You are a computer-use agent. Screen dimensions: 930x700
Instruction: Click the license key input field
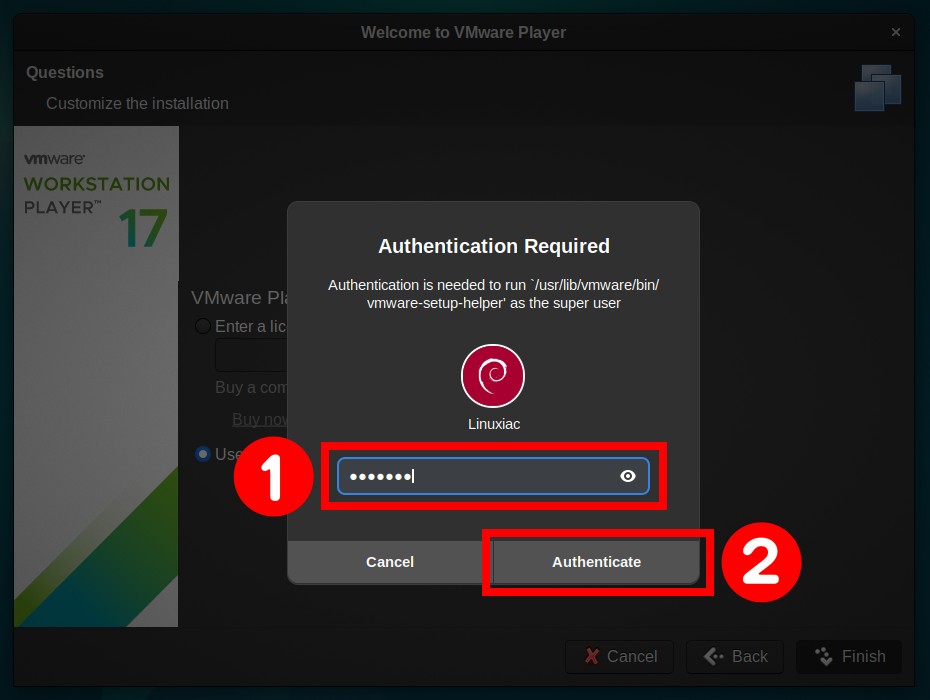pyautogui.click(x=251, y=355)
